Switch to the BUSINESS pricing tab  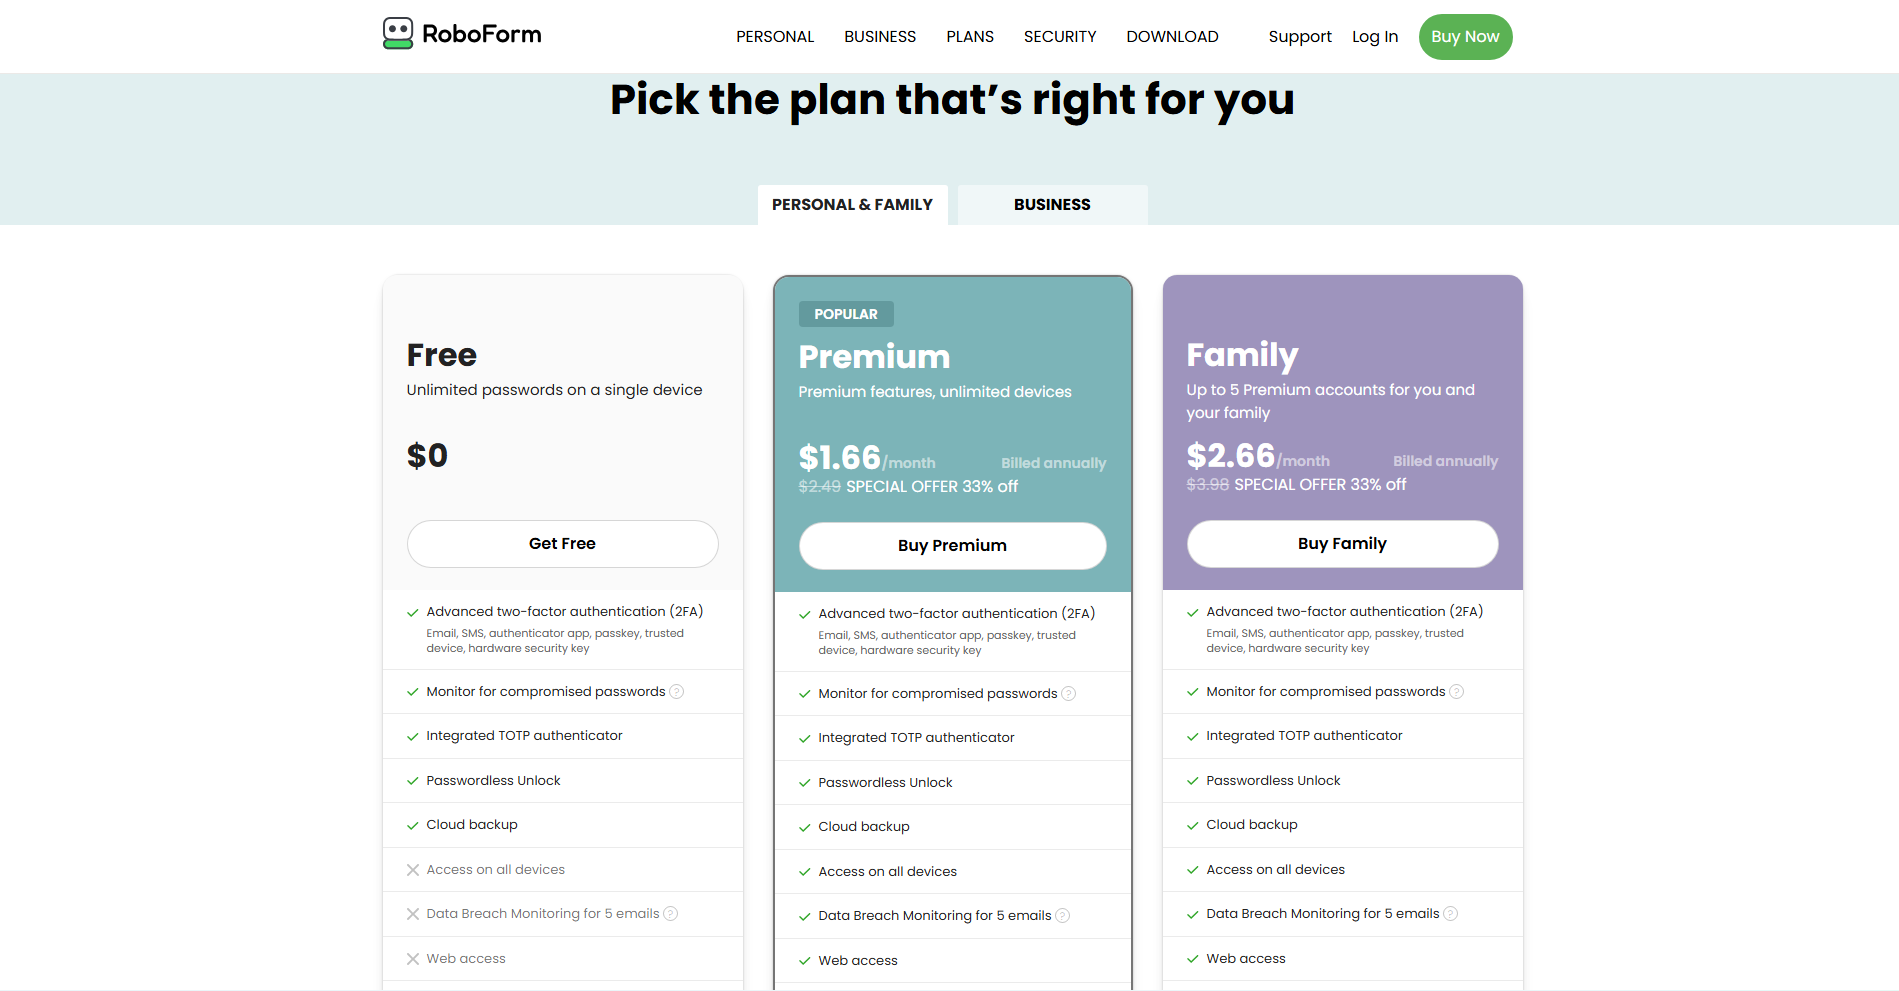coord(1052,204)
